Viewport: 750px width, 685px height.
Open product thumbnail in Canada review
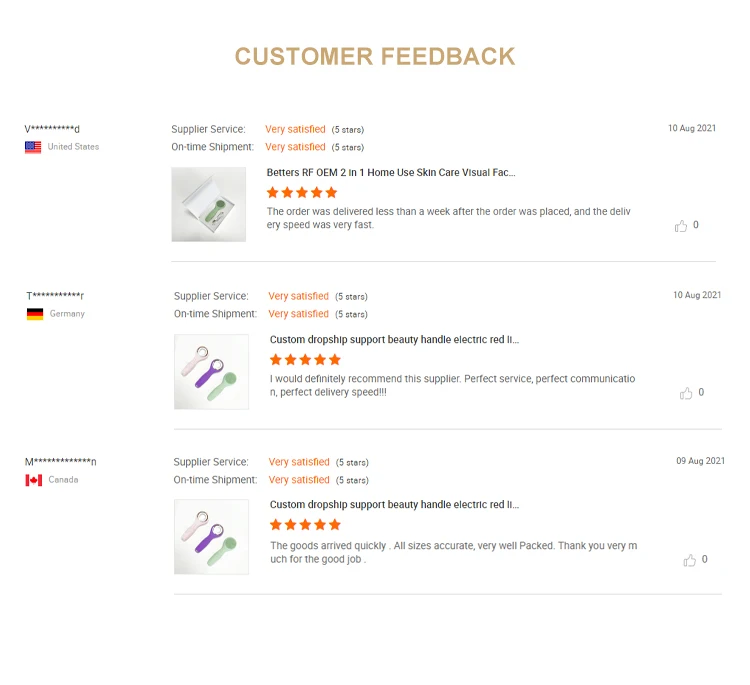[x=211, y=537]
